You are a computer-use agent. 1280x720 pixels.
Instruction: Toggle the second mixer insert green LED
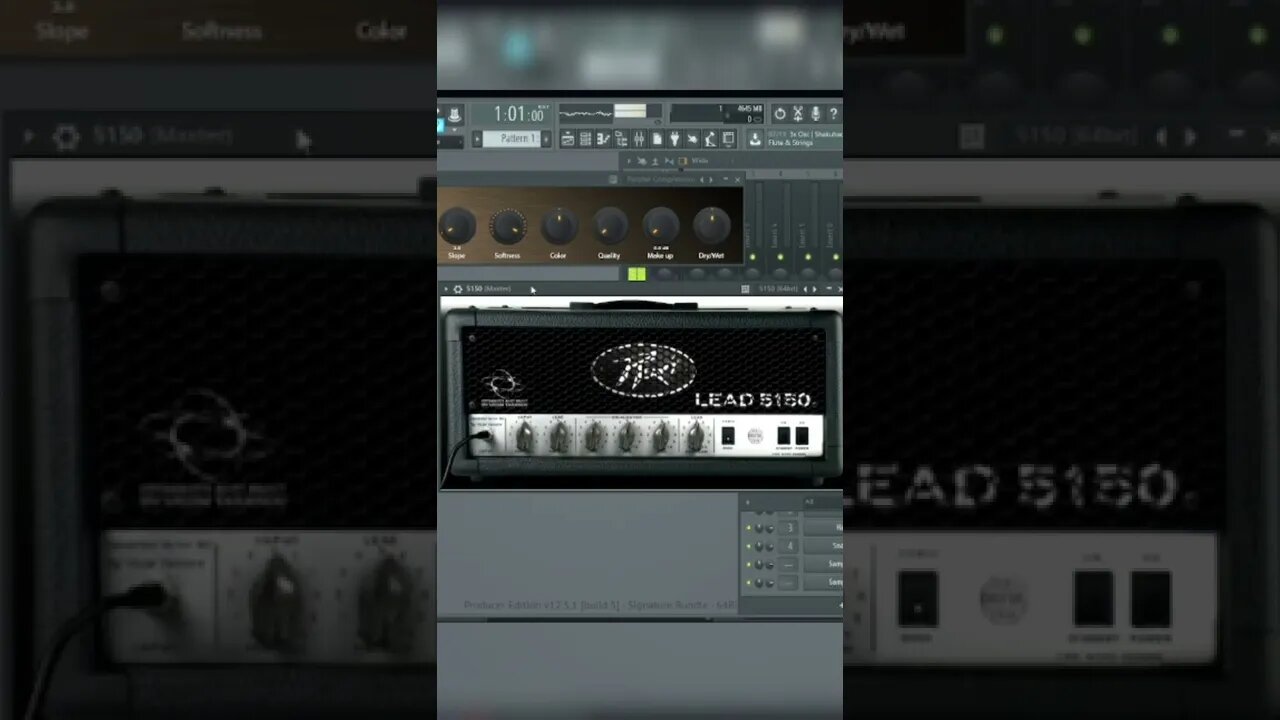click(x=780, y=258)
